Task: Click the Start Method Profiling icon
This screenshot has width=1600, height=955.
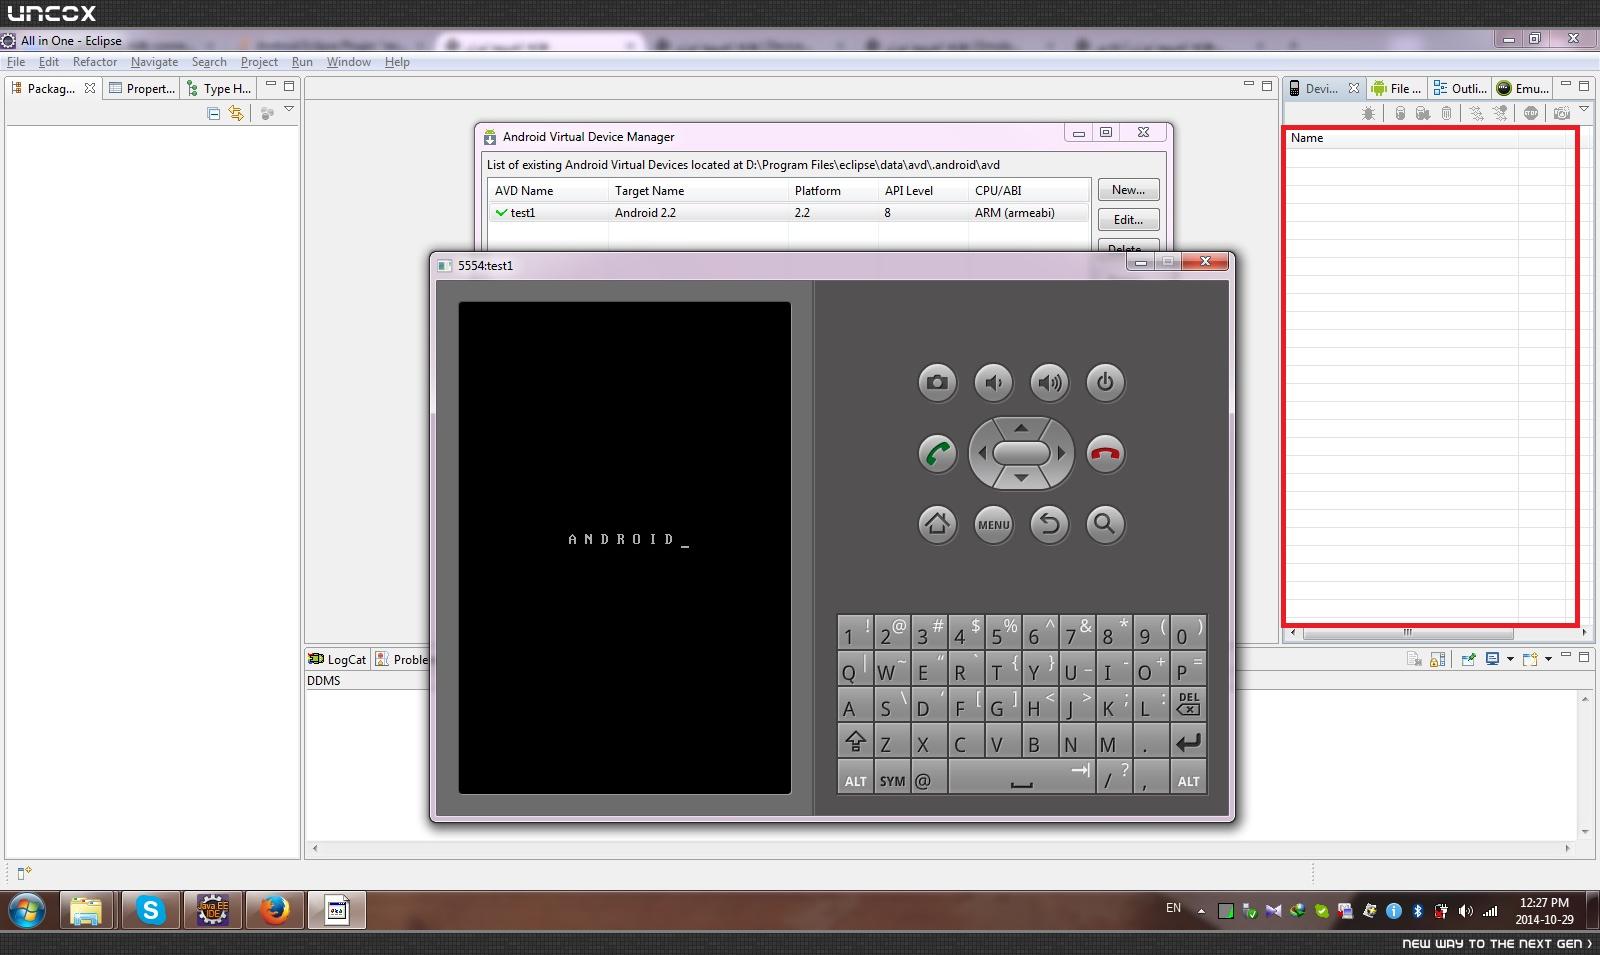Action: pos(1500,114)
